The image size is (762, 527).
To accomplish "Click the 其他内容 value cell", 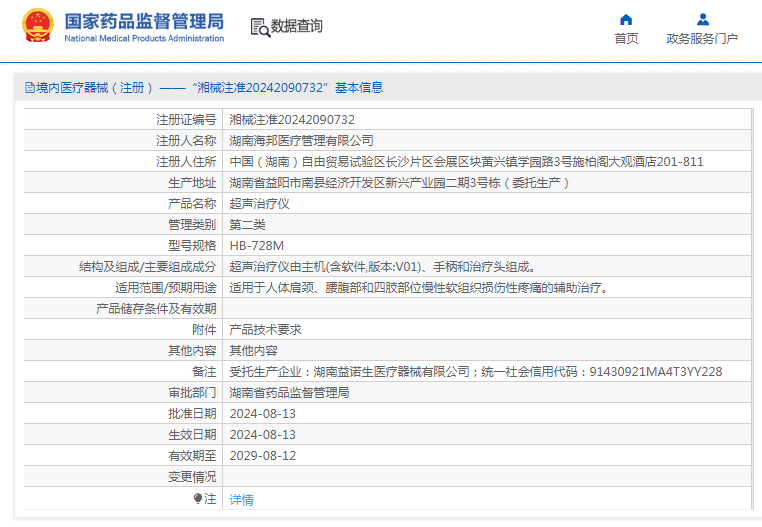I will 253,351.
